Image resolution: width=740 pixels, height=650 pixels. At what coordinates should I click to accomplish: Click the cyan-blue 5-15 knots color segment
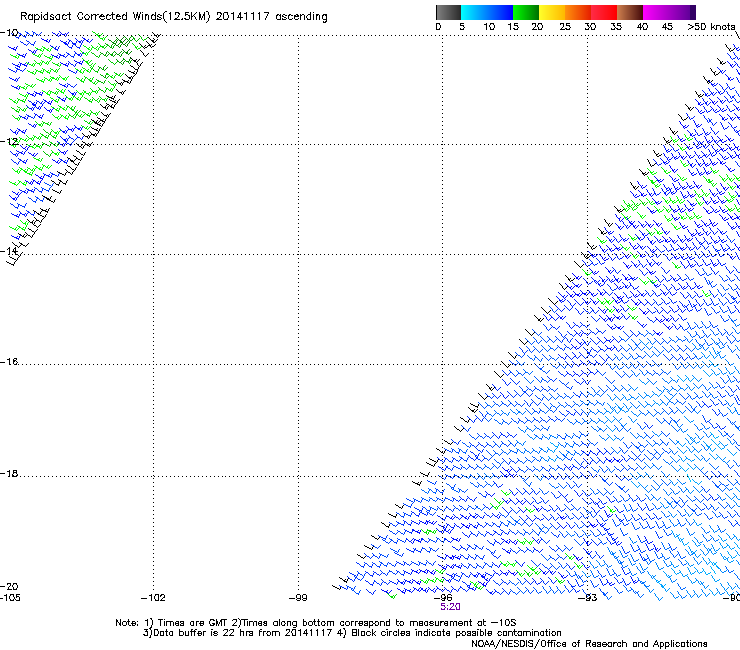pyautogui.click(x=487, y=12)
